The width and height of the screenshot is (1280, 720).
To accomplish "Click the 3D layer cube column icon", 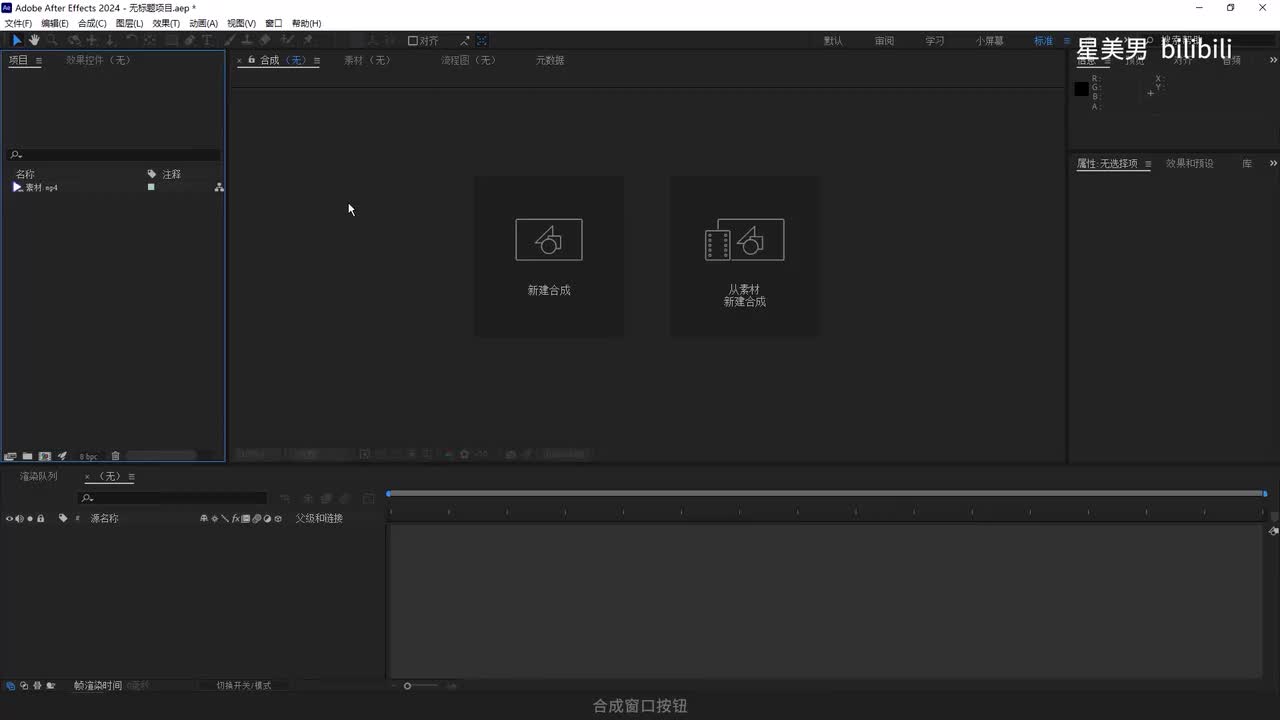I will (278, 518).
